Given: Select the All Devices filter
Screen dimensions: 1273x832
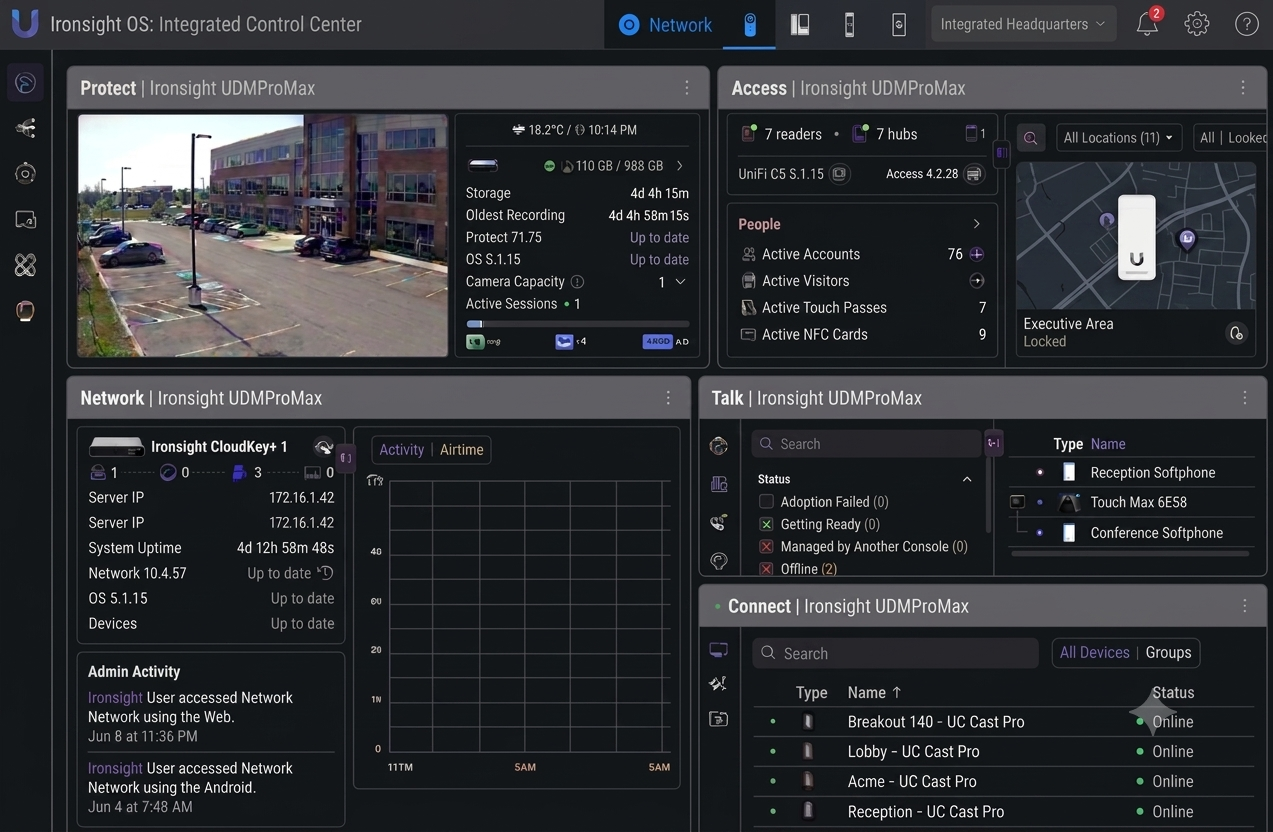Looking at the screenshot, I should point(1094,653).
